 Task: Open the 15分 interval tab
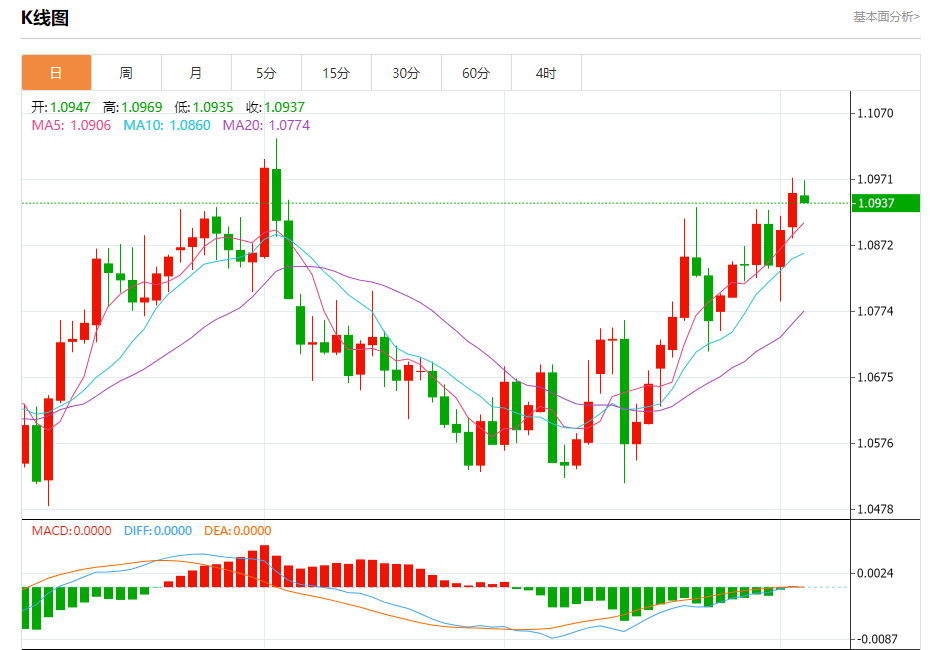(x=336, y=73)
